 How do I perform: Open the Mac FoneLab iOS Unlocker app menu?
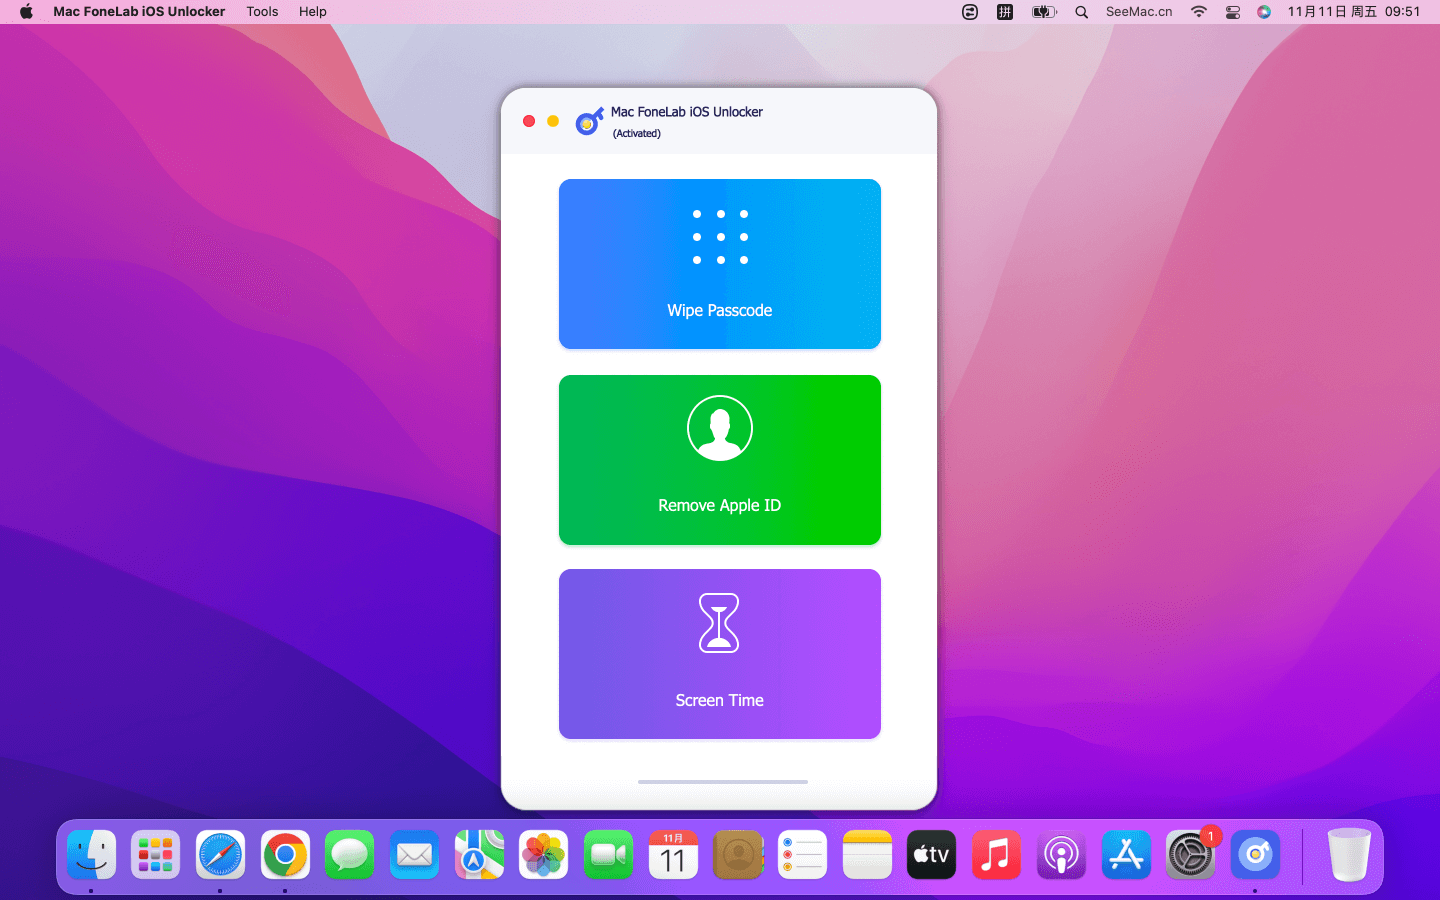coord(139,12)
